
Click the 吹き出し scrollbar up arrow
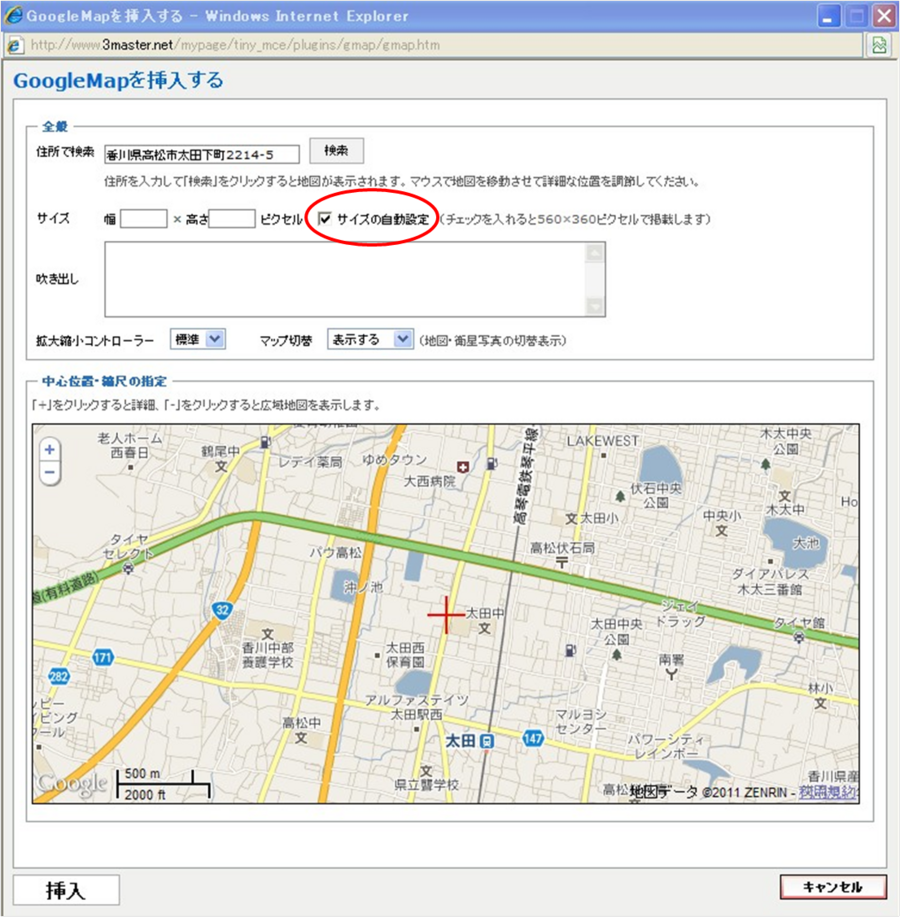tap(595, 253)
